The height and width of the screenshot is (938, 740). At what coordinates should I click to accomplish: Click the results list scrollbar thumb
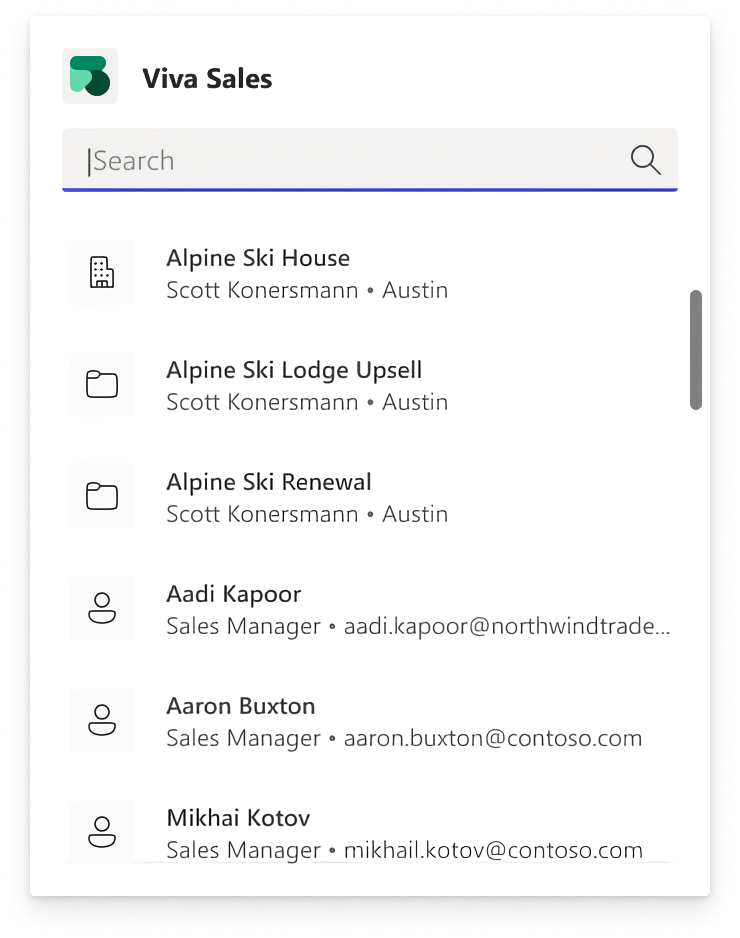[696, 350]
